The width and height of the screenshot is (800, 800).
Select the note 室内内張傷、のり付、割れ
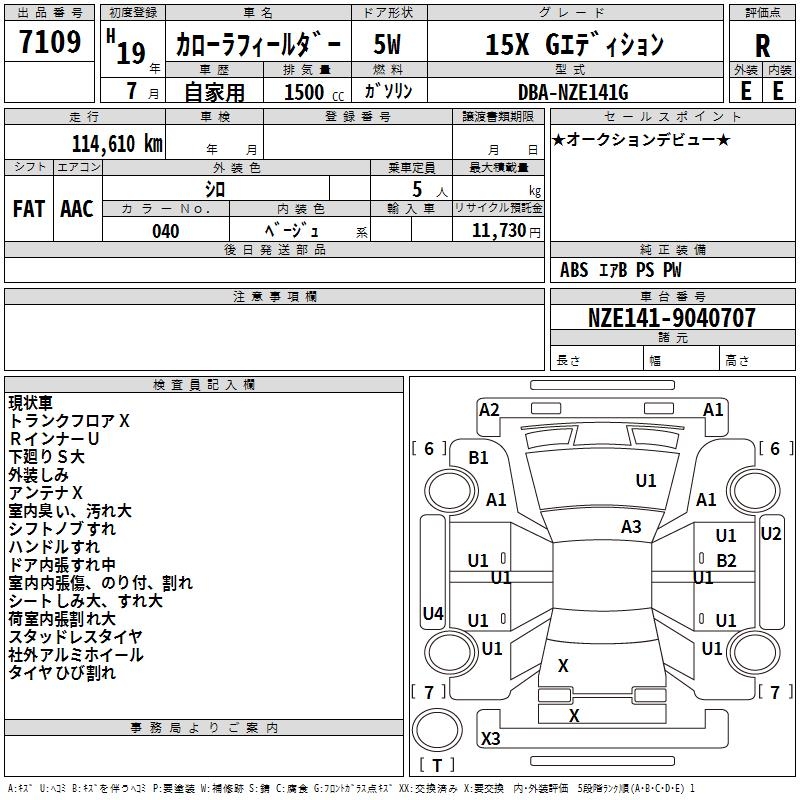(101, 583)
